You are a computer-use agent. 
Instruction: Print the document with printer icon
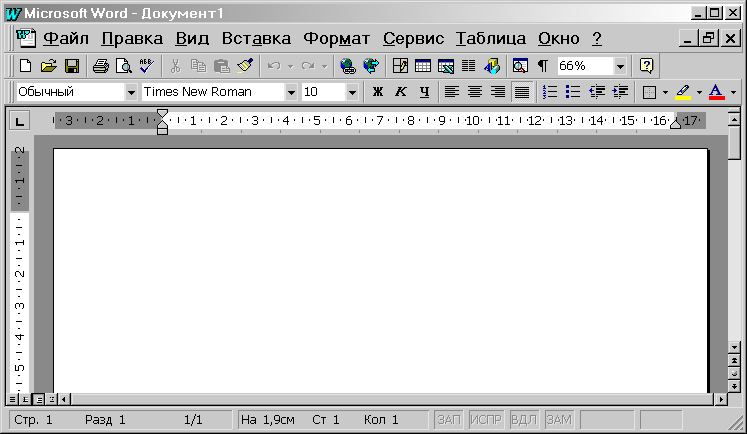click(x=101, y=66)
